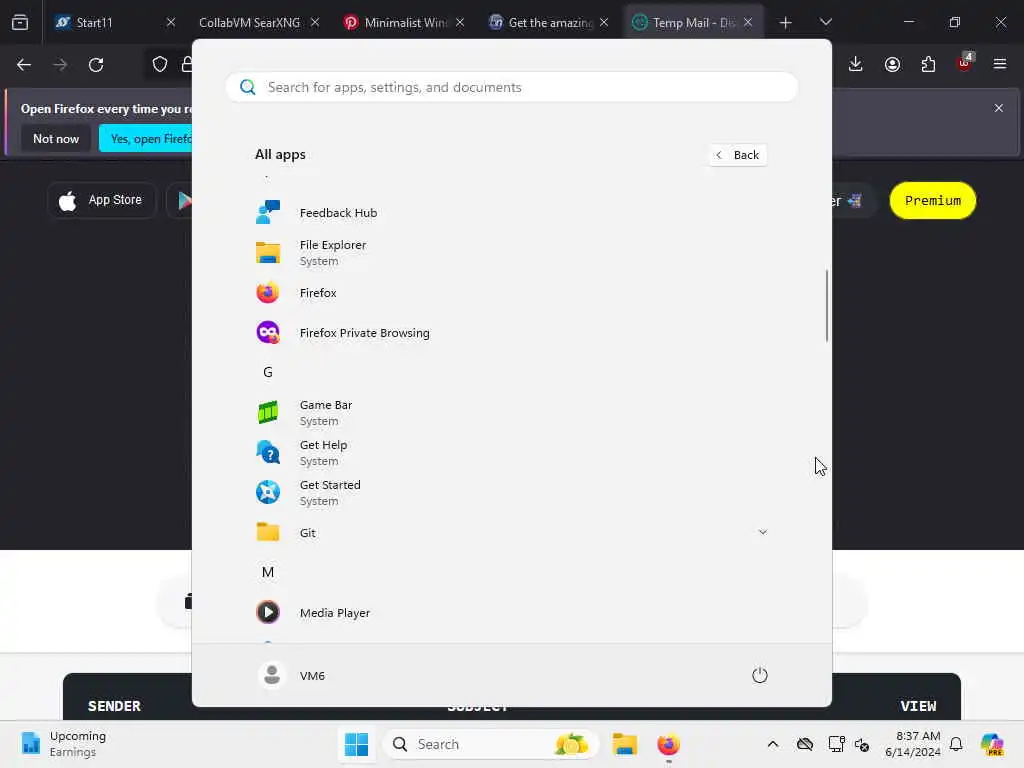
Task: Open the Start menu power options
Action: 760,675
